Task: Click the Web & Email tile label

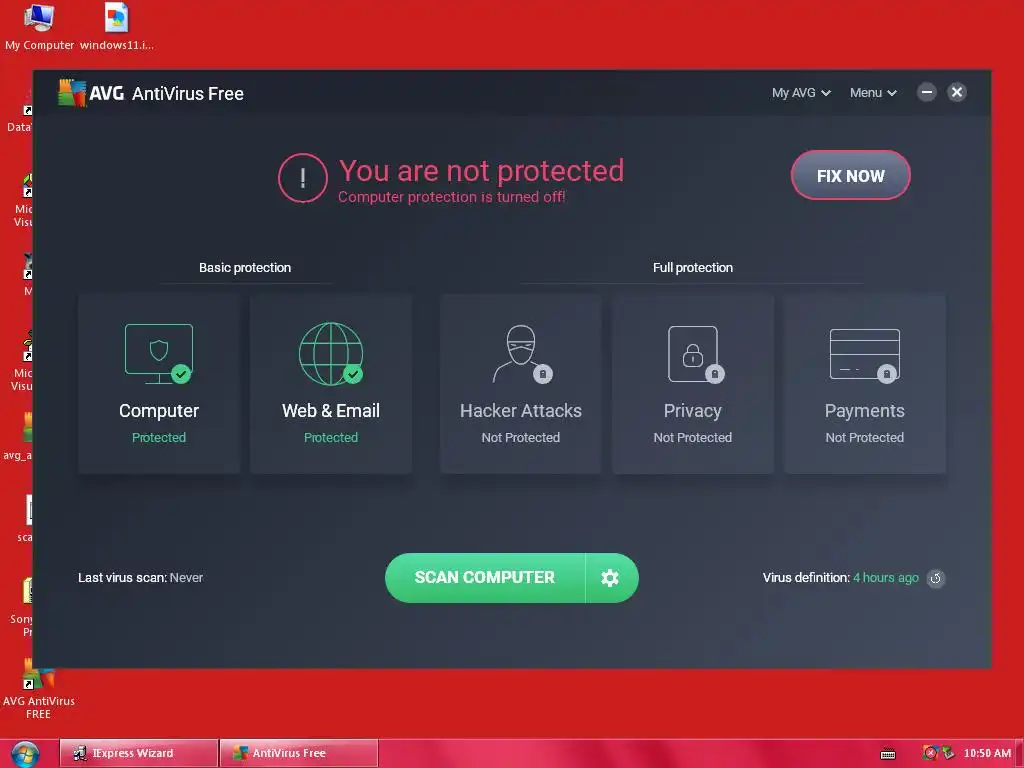Action: (330, 411)
